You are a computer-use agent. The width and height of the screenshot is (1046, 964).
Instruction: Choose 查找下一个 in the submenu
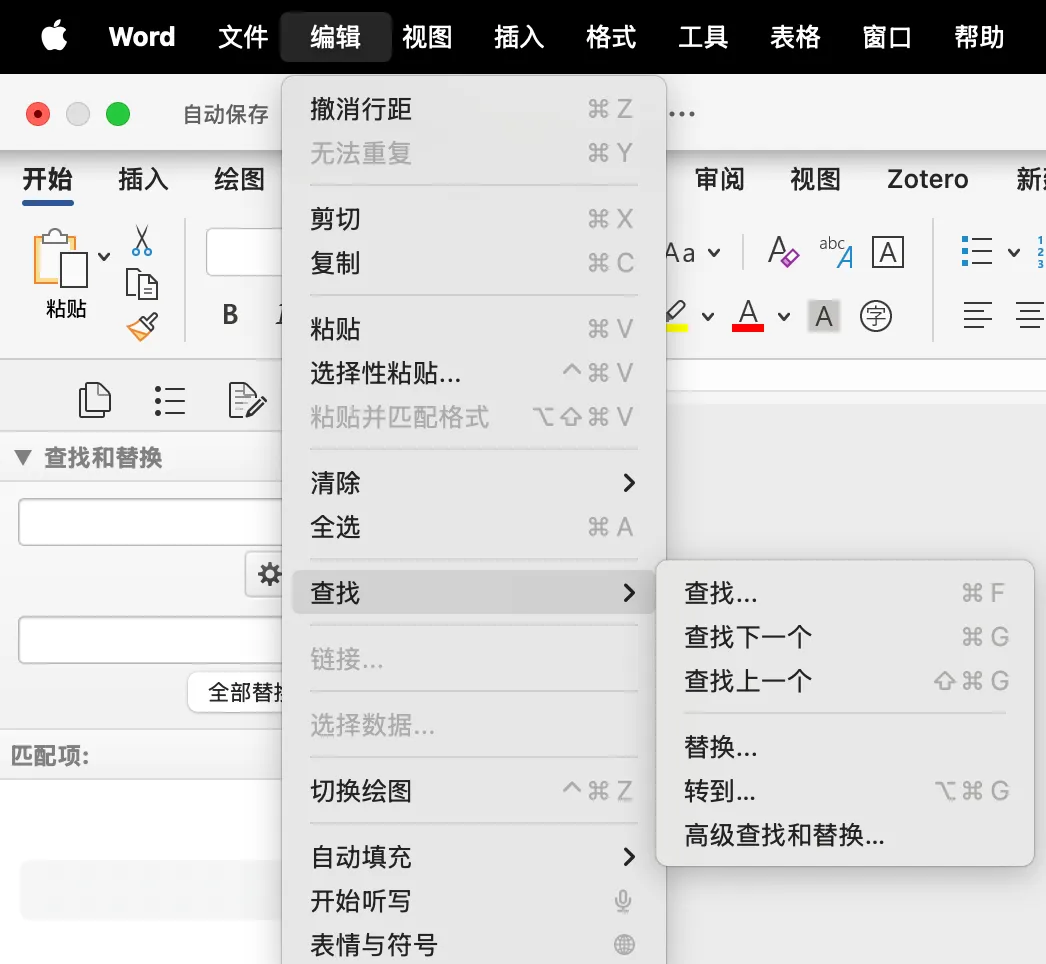point(845,636)
